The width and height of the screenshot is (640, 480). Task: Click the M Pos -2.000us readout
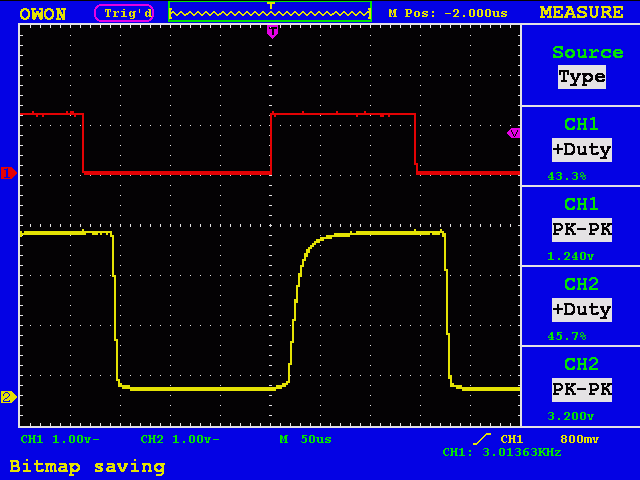(x=448, y=13)
